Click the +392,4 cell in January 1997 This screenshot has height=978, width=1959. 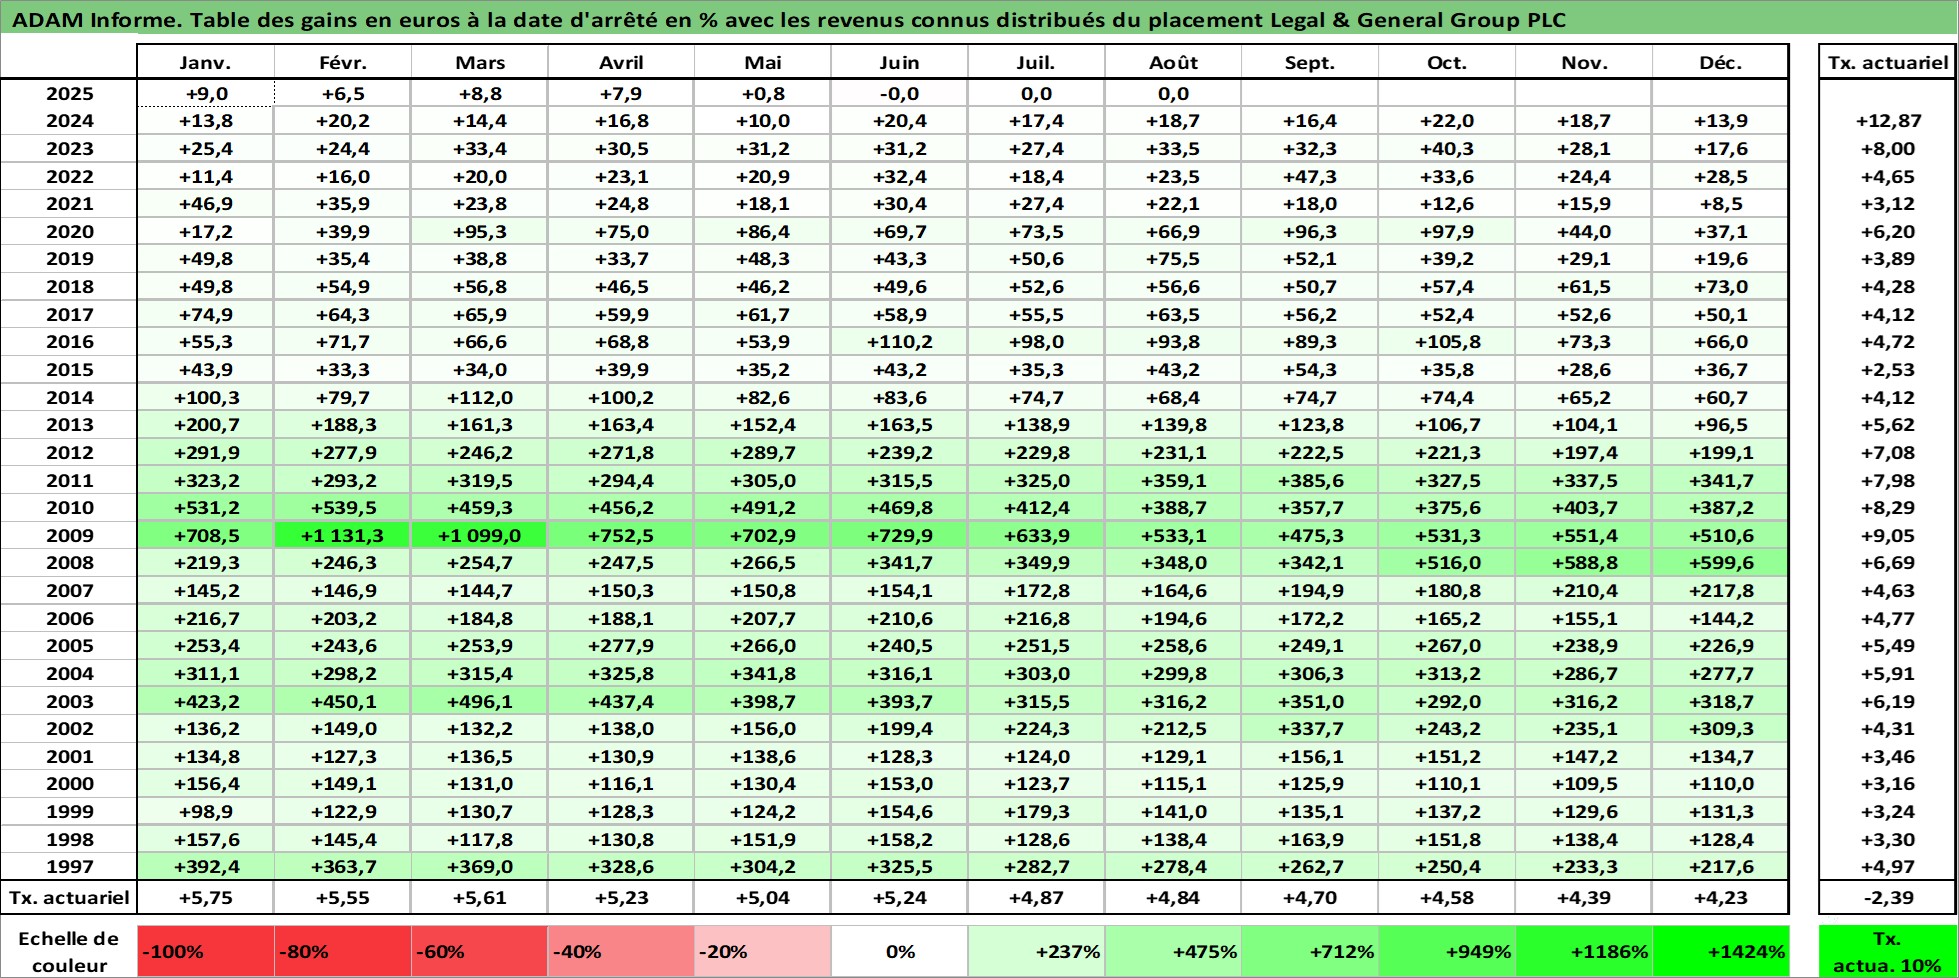click(x=205, y=867)
